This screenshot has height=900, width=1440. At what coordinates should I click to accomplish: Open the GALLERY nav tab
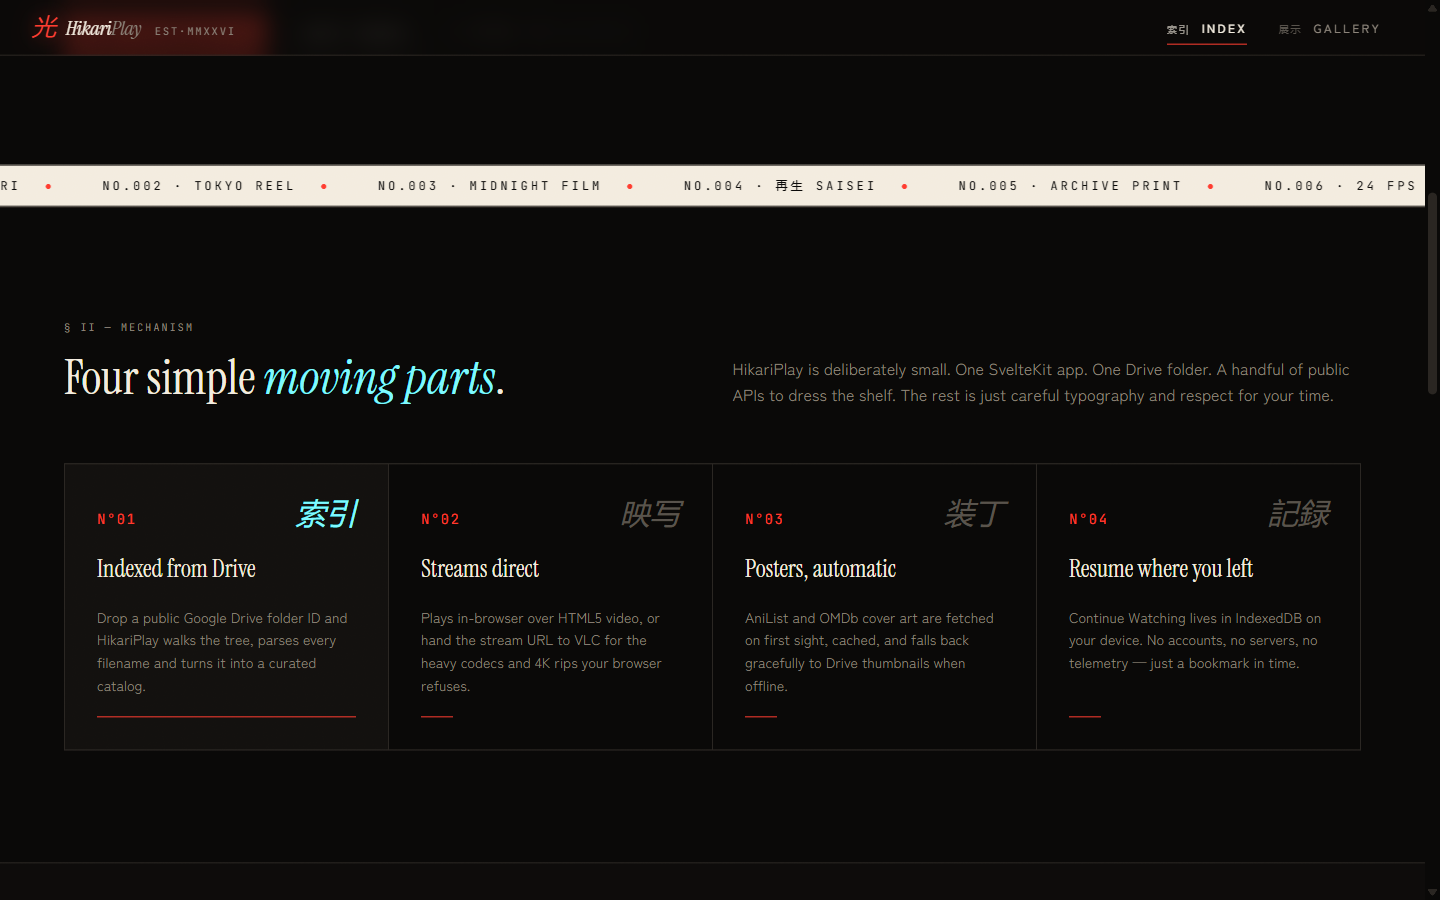[1329, 29]
